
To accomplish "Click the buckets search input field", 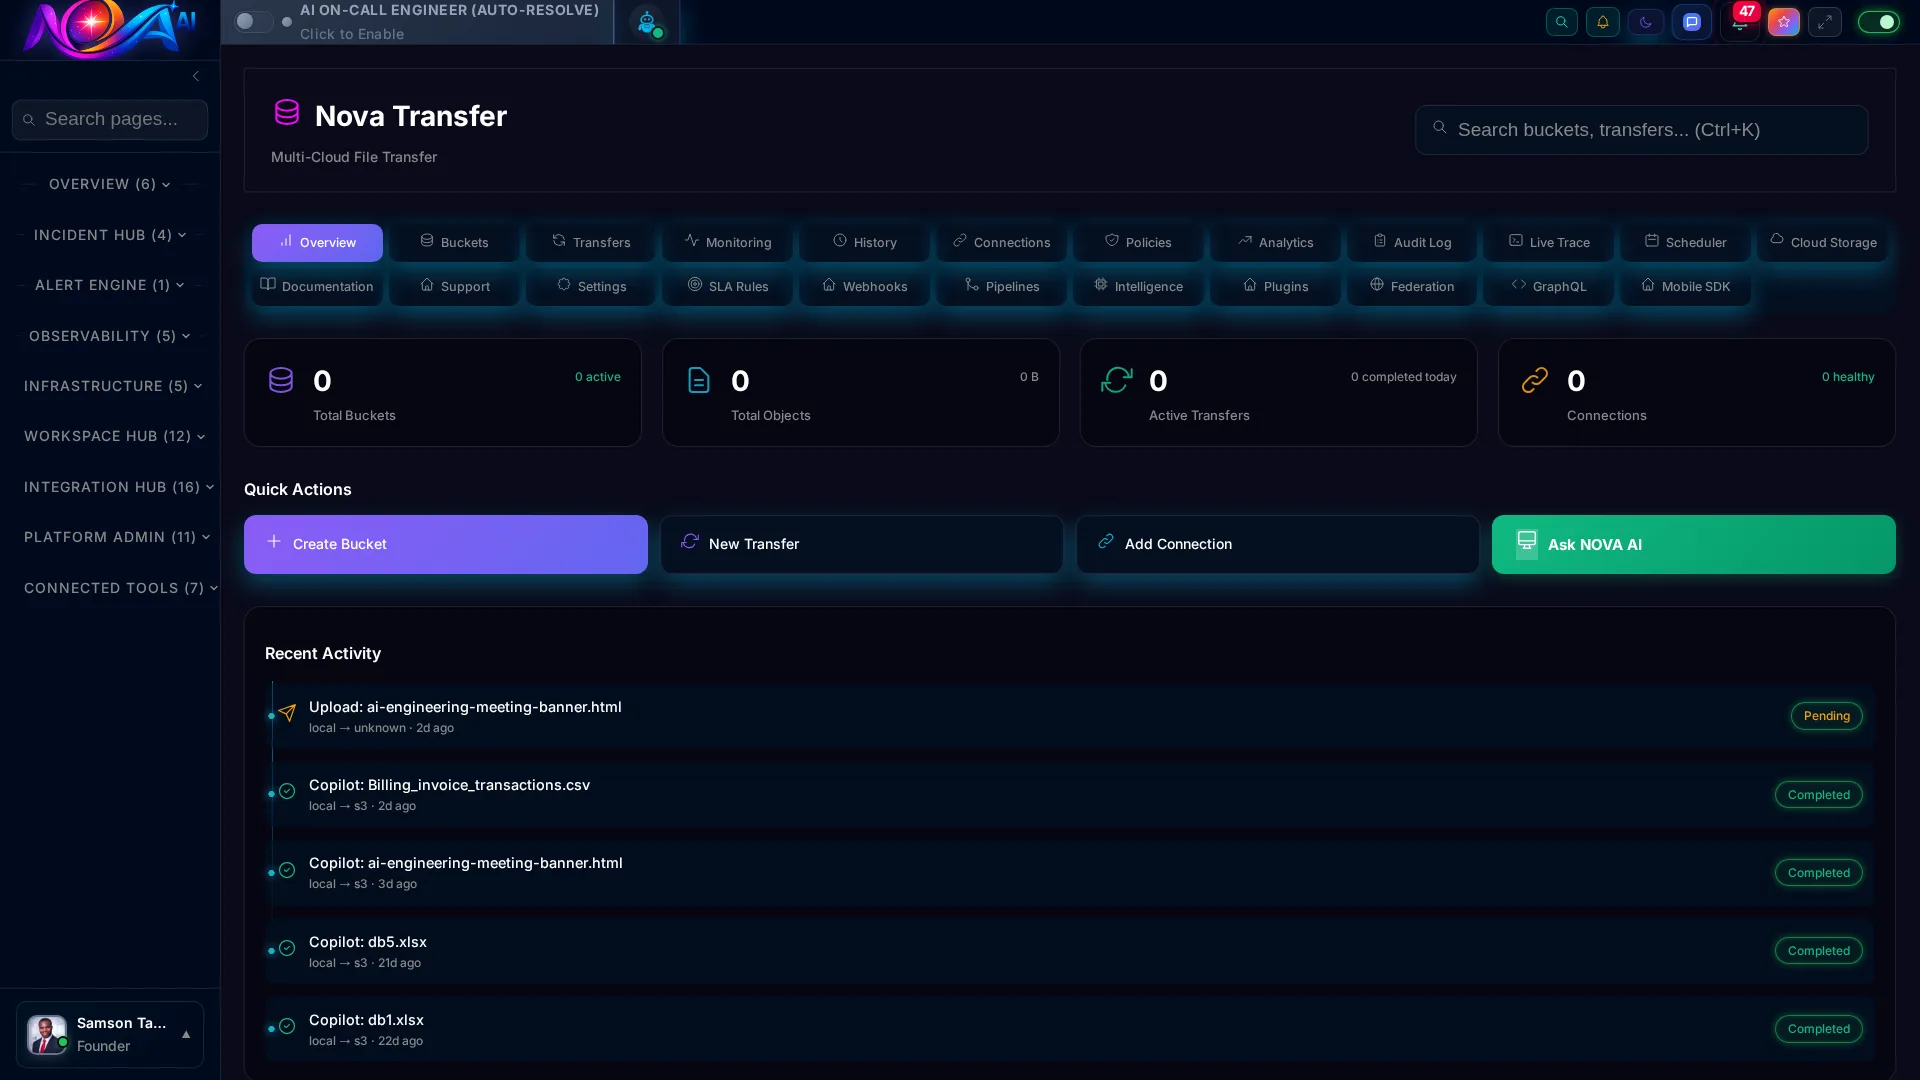I will [1641, 130].
